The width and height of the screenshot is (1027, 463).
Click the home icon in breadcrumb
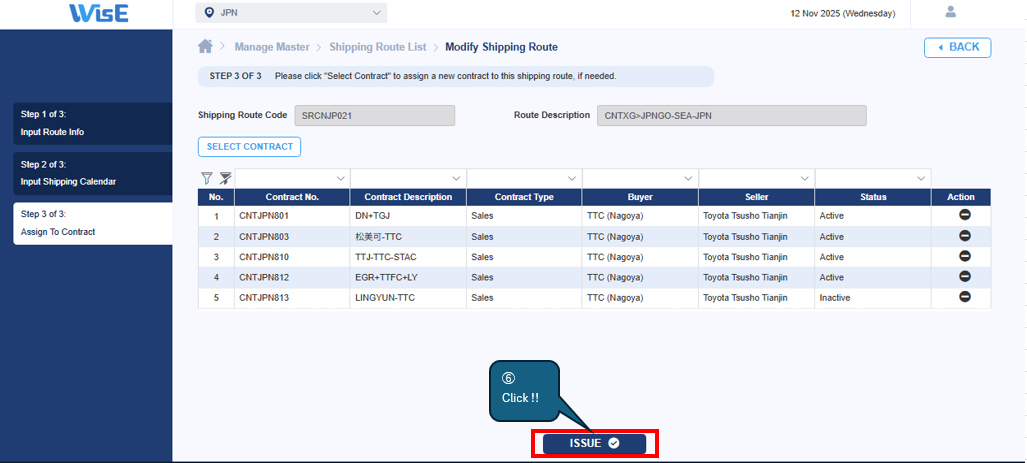[x=206, y=47]
